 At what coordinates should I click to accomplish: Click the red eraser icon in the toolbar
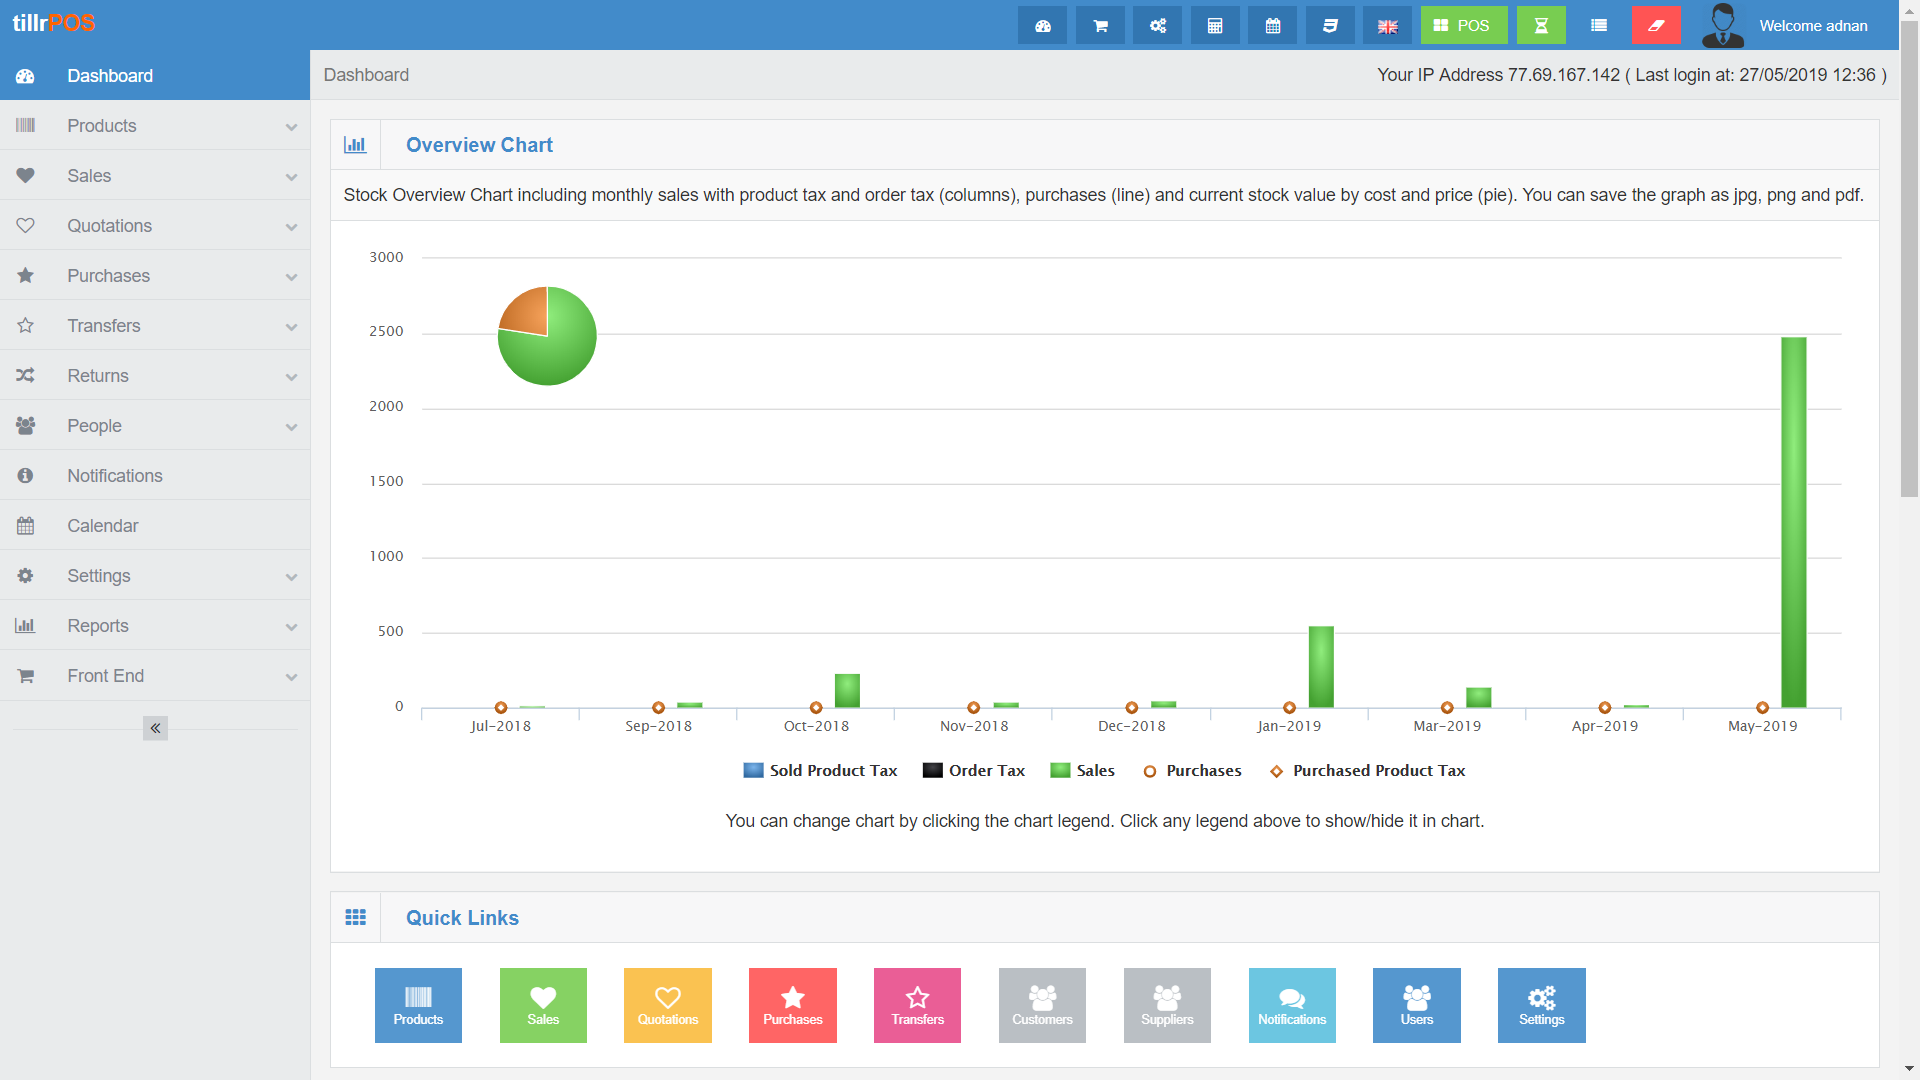pyautogui.click(x=1656, y=25)
